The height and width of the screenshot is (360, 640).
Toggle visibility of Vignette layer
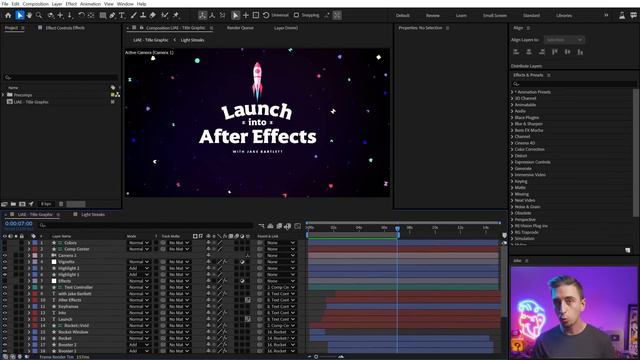tap(5, 262)
